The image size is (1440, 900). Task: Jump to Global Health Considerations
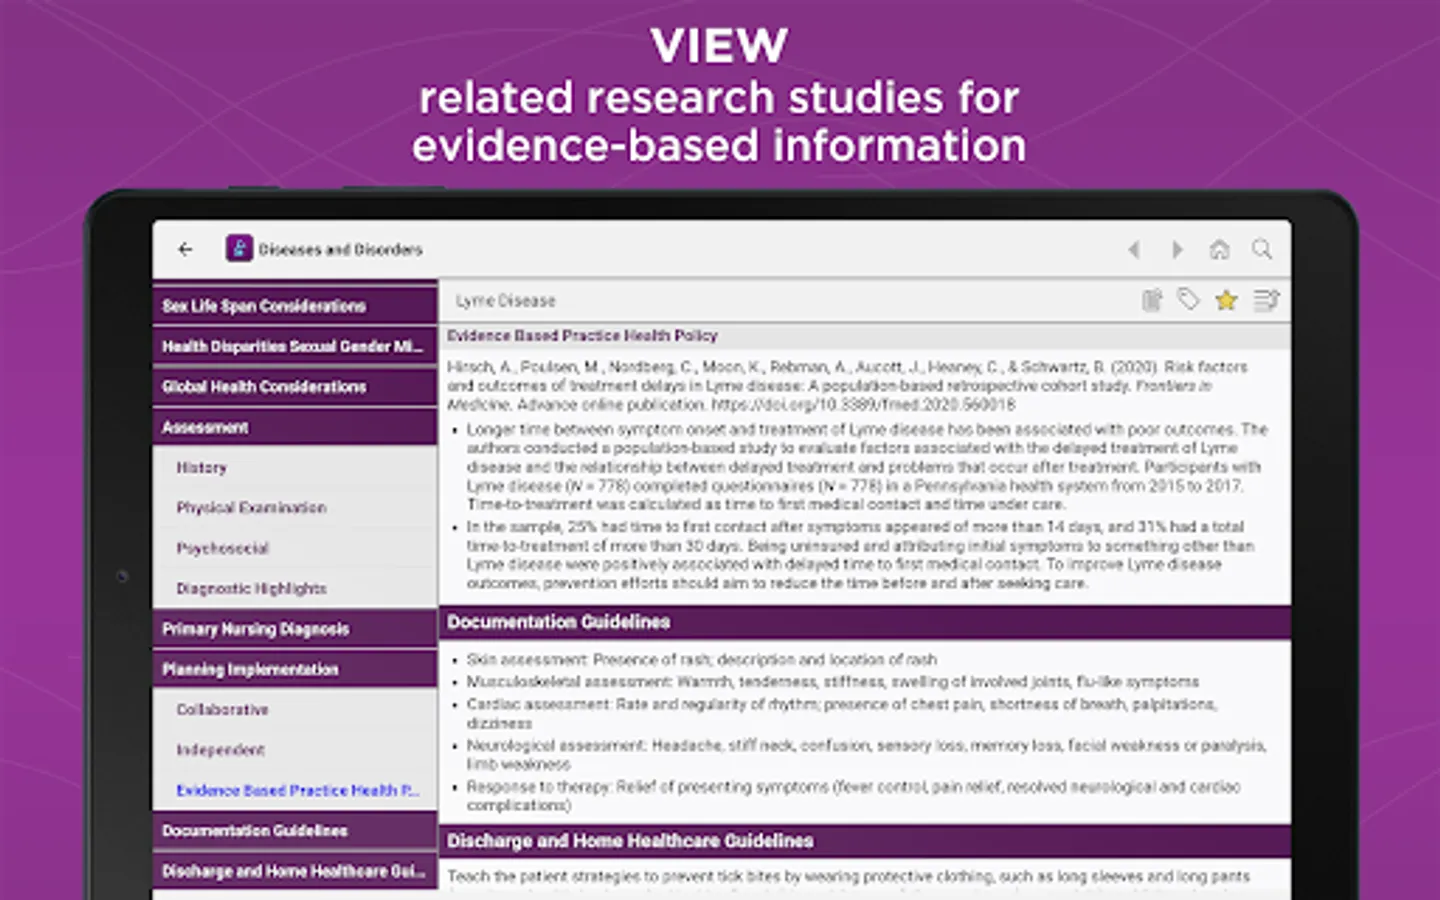click(x=295, y=386)
